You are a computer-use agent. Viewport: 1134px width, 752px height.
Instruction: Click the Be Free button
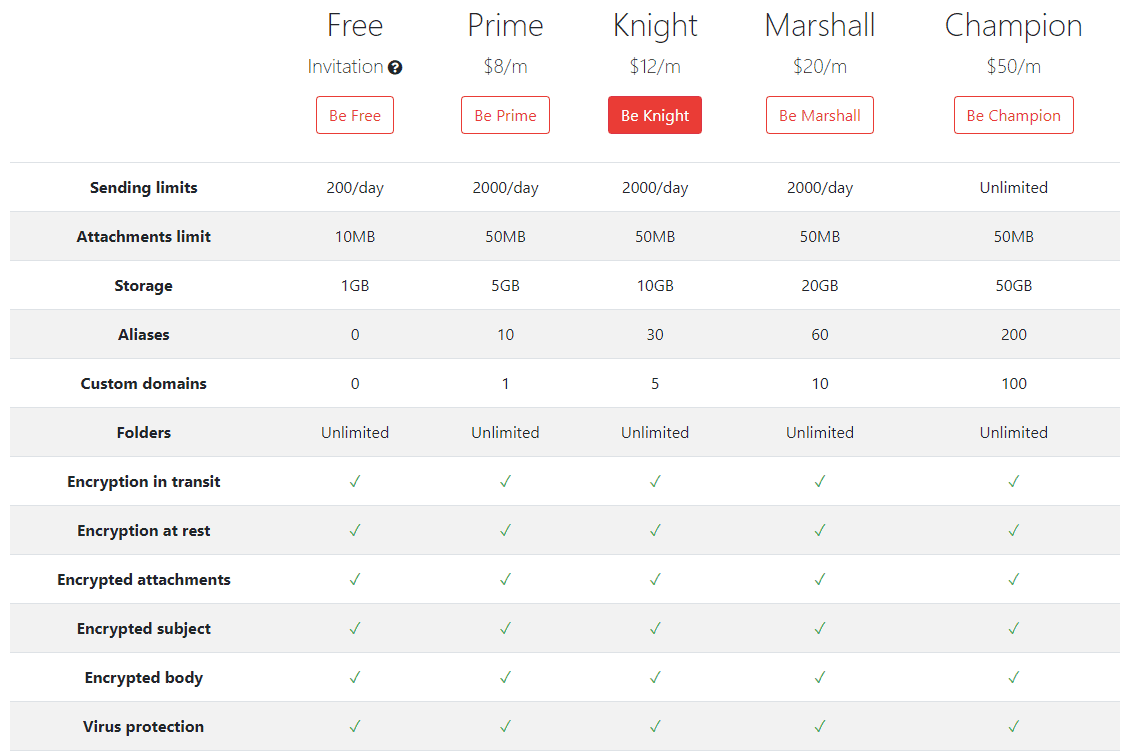pos(355,115)
